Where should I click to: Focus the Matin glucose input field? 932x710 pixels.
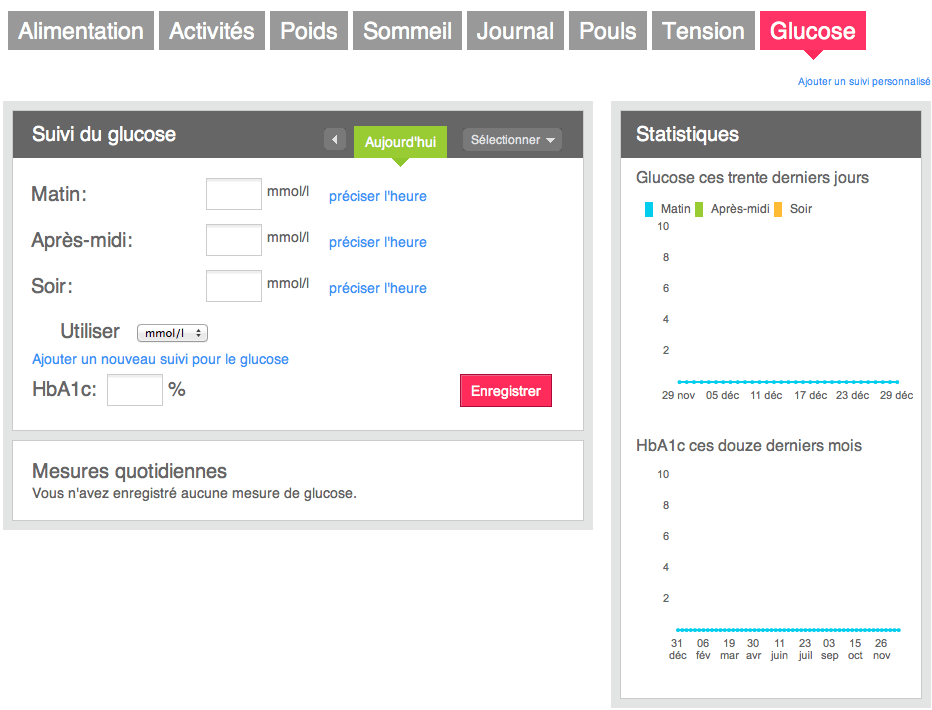point(234,194)
